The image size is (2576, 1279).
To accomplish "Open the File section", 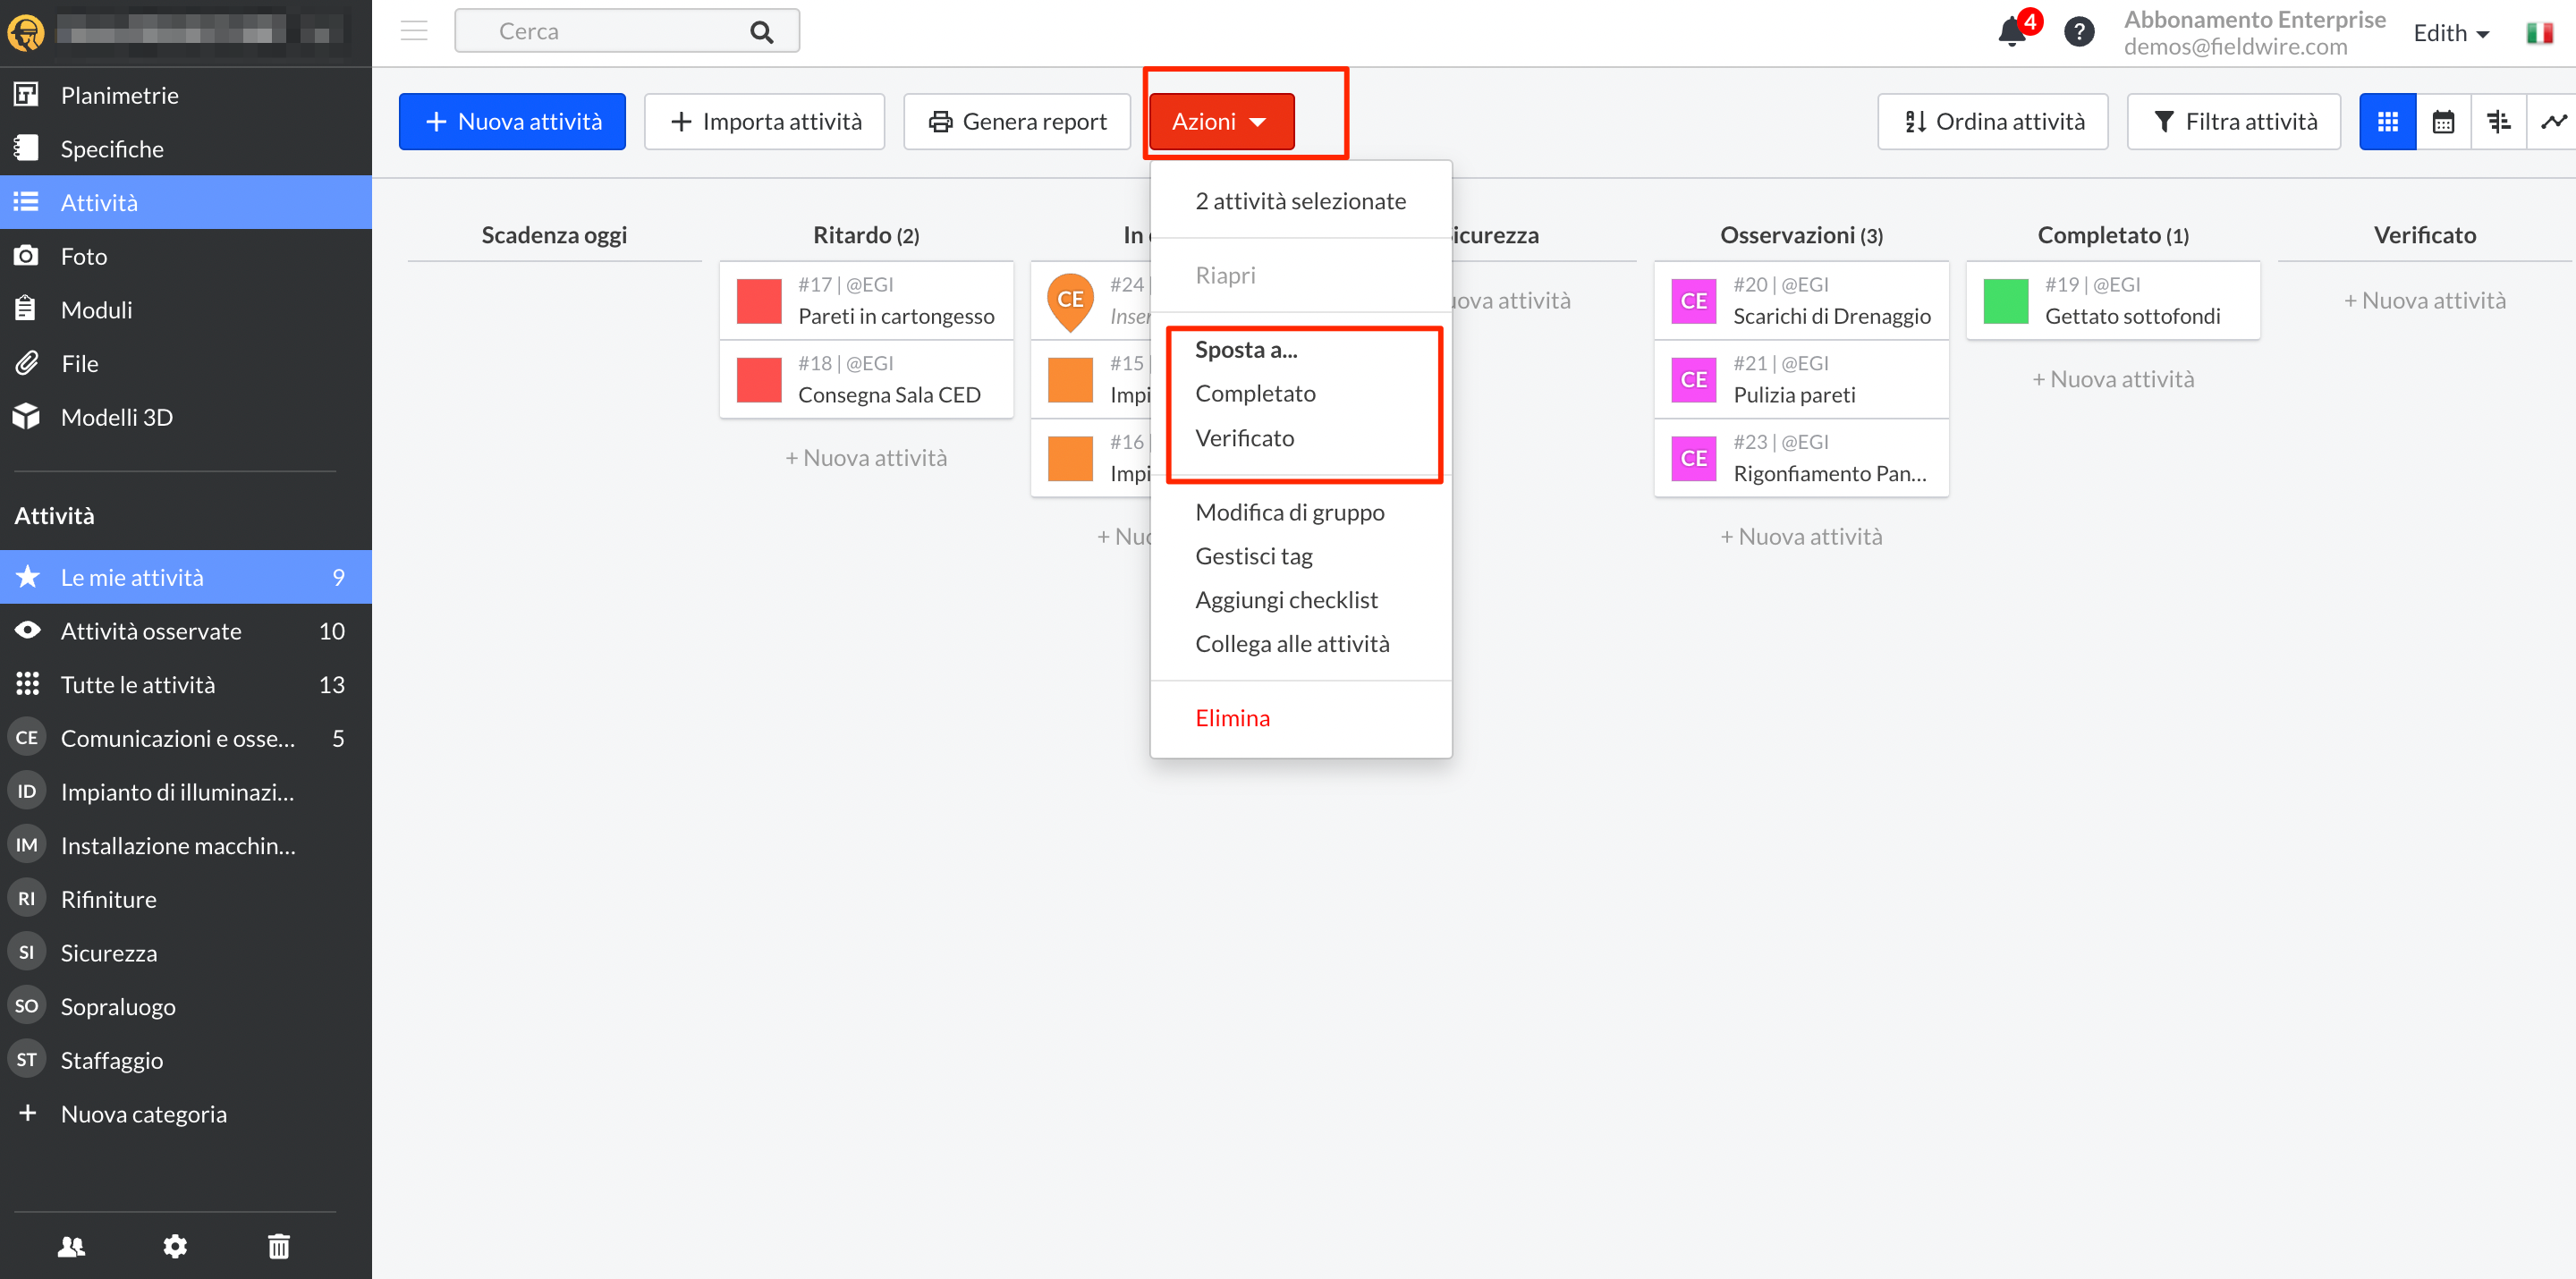I will pyautogui.click(x=186, y=363).
